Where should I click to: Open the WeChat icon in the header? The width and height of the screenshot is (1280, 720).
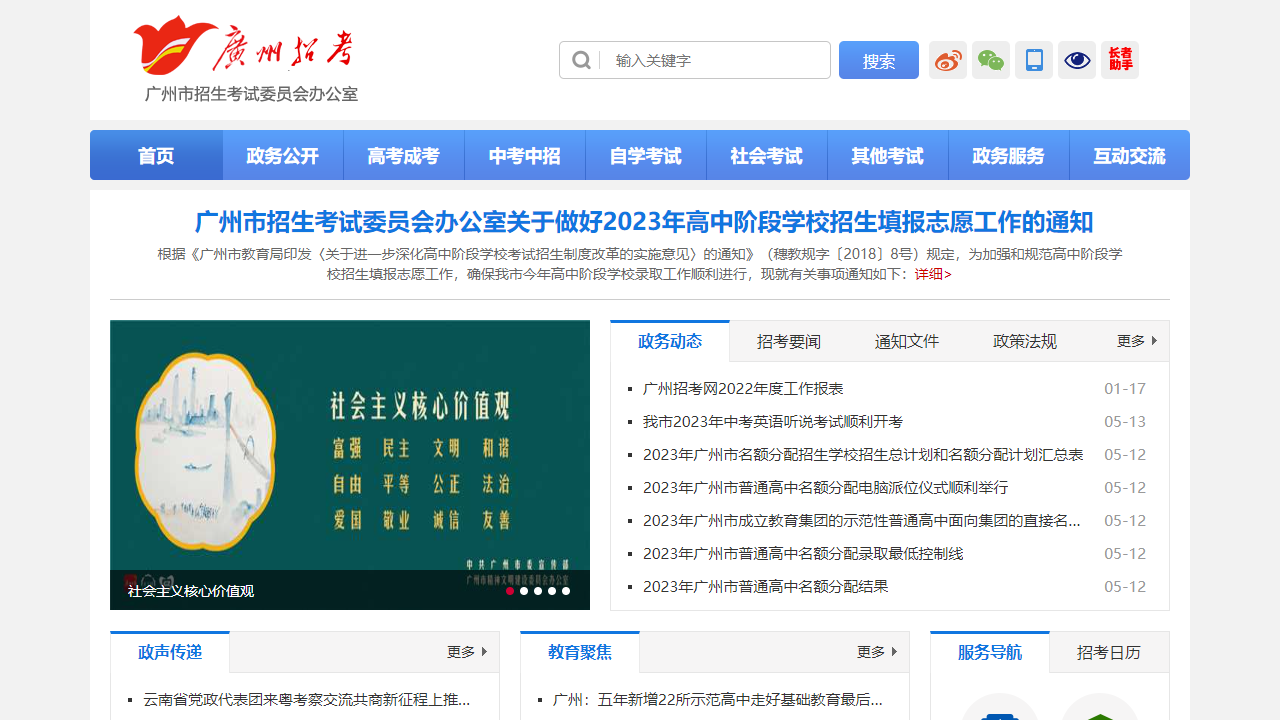(x=991, y=60)
